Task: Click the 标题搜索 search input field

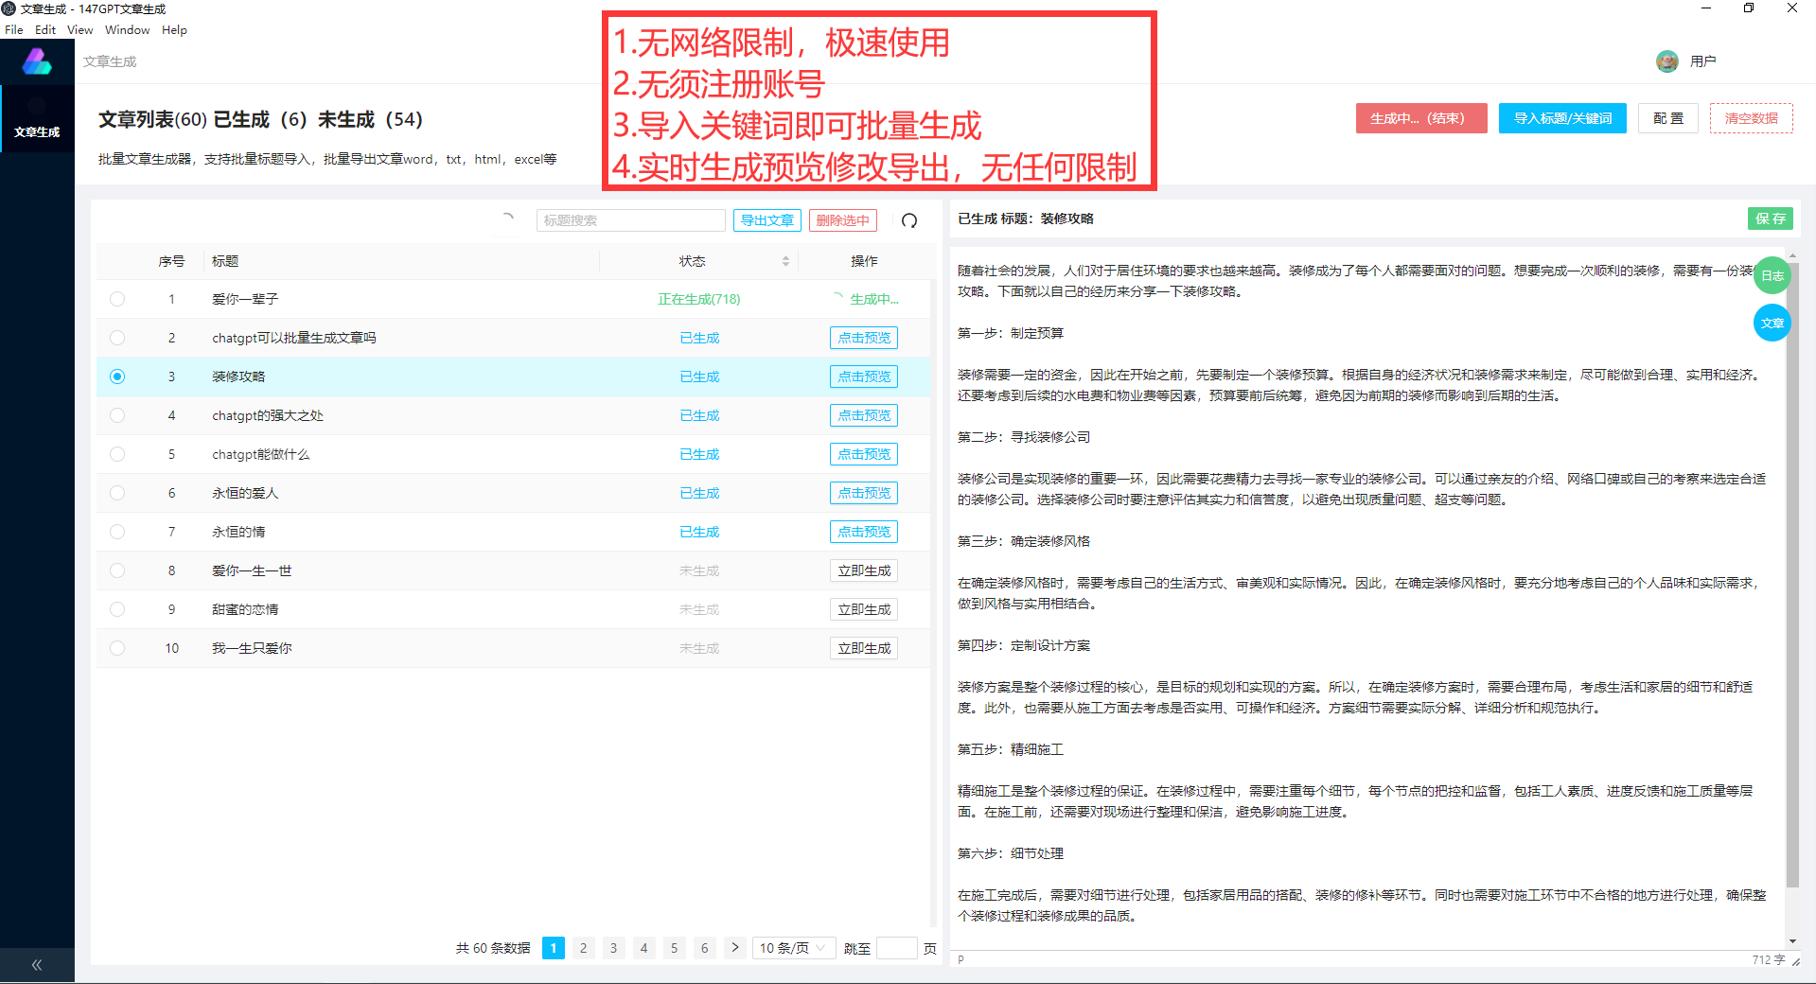Action: [x=630, y=219]
